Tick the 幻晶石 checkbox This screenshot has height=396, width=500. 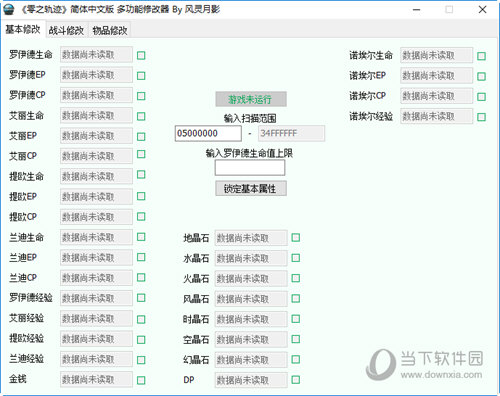(296, 359)
